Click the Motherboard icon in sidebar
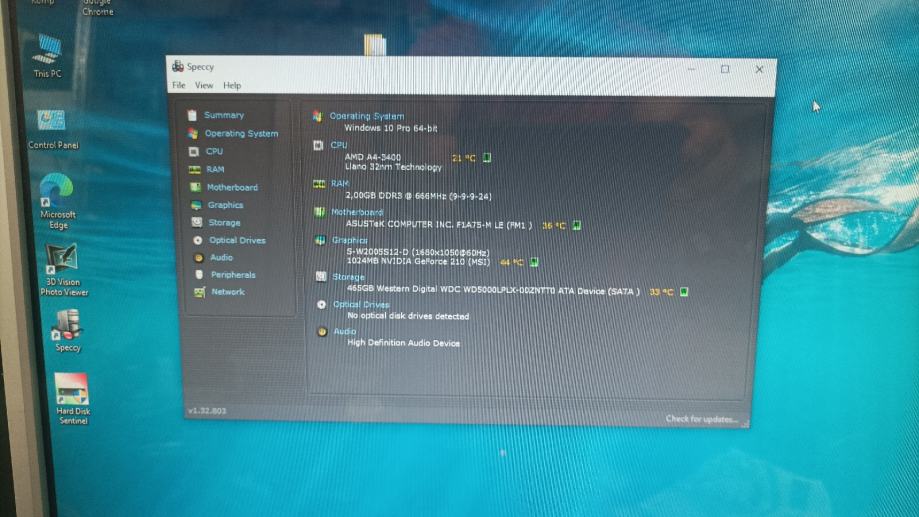Image resolution: width=919 pixels, height=517 pixels. 195,188
